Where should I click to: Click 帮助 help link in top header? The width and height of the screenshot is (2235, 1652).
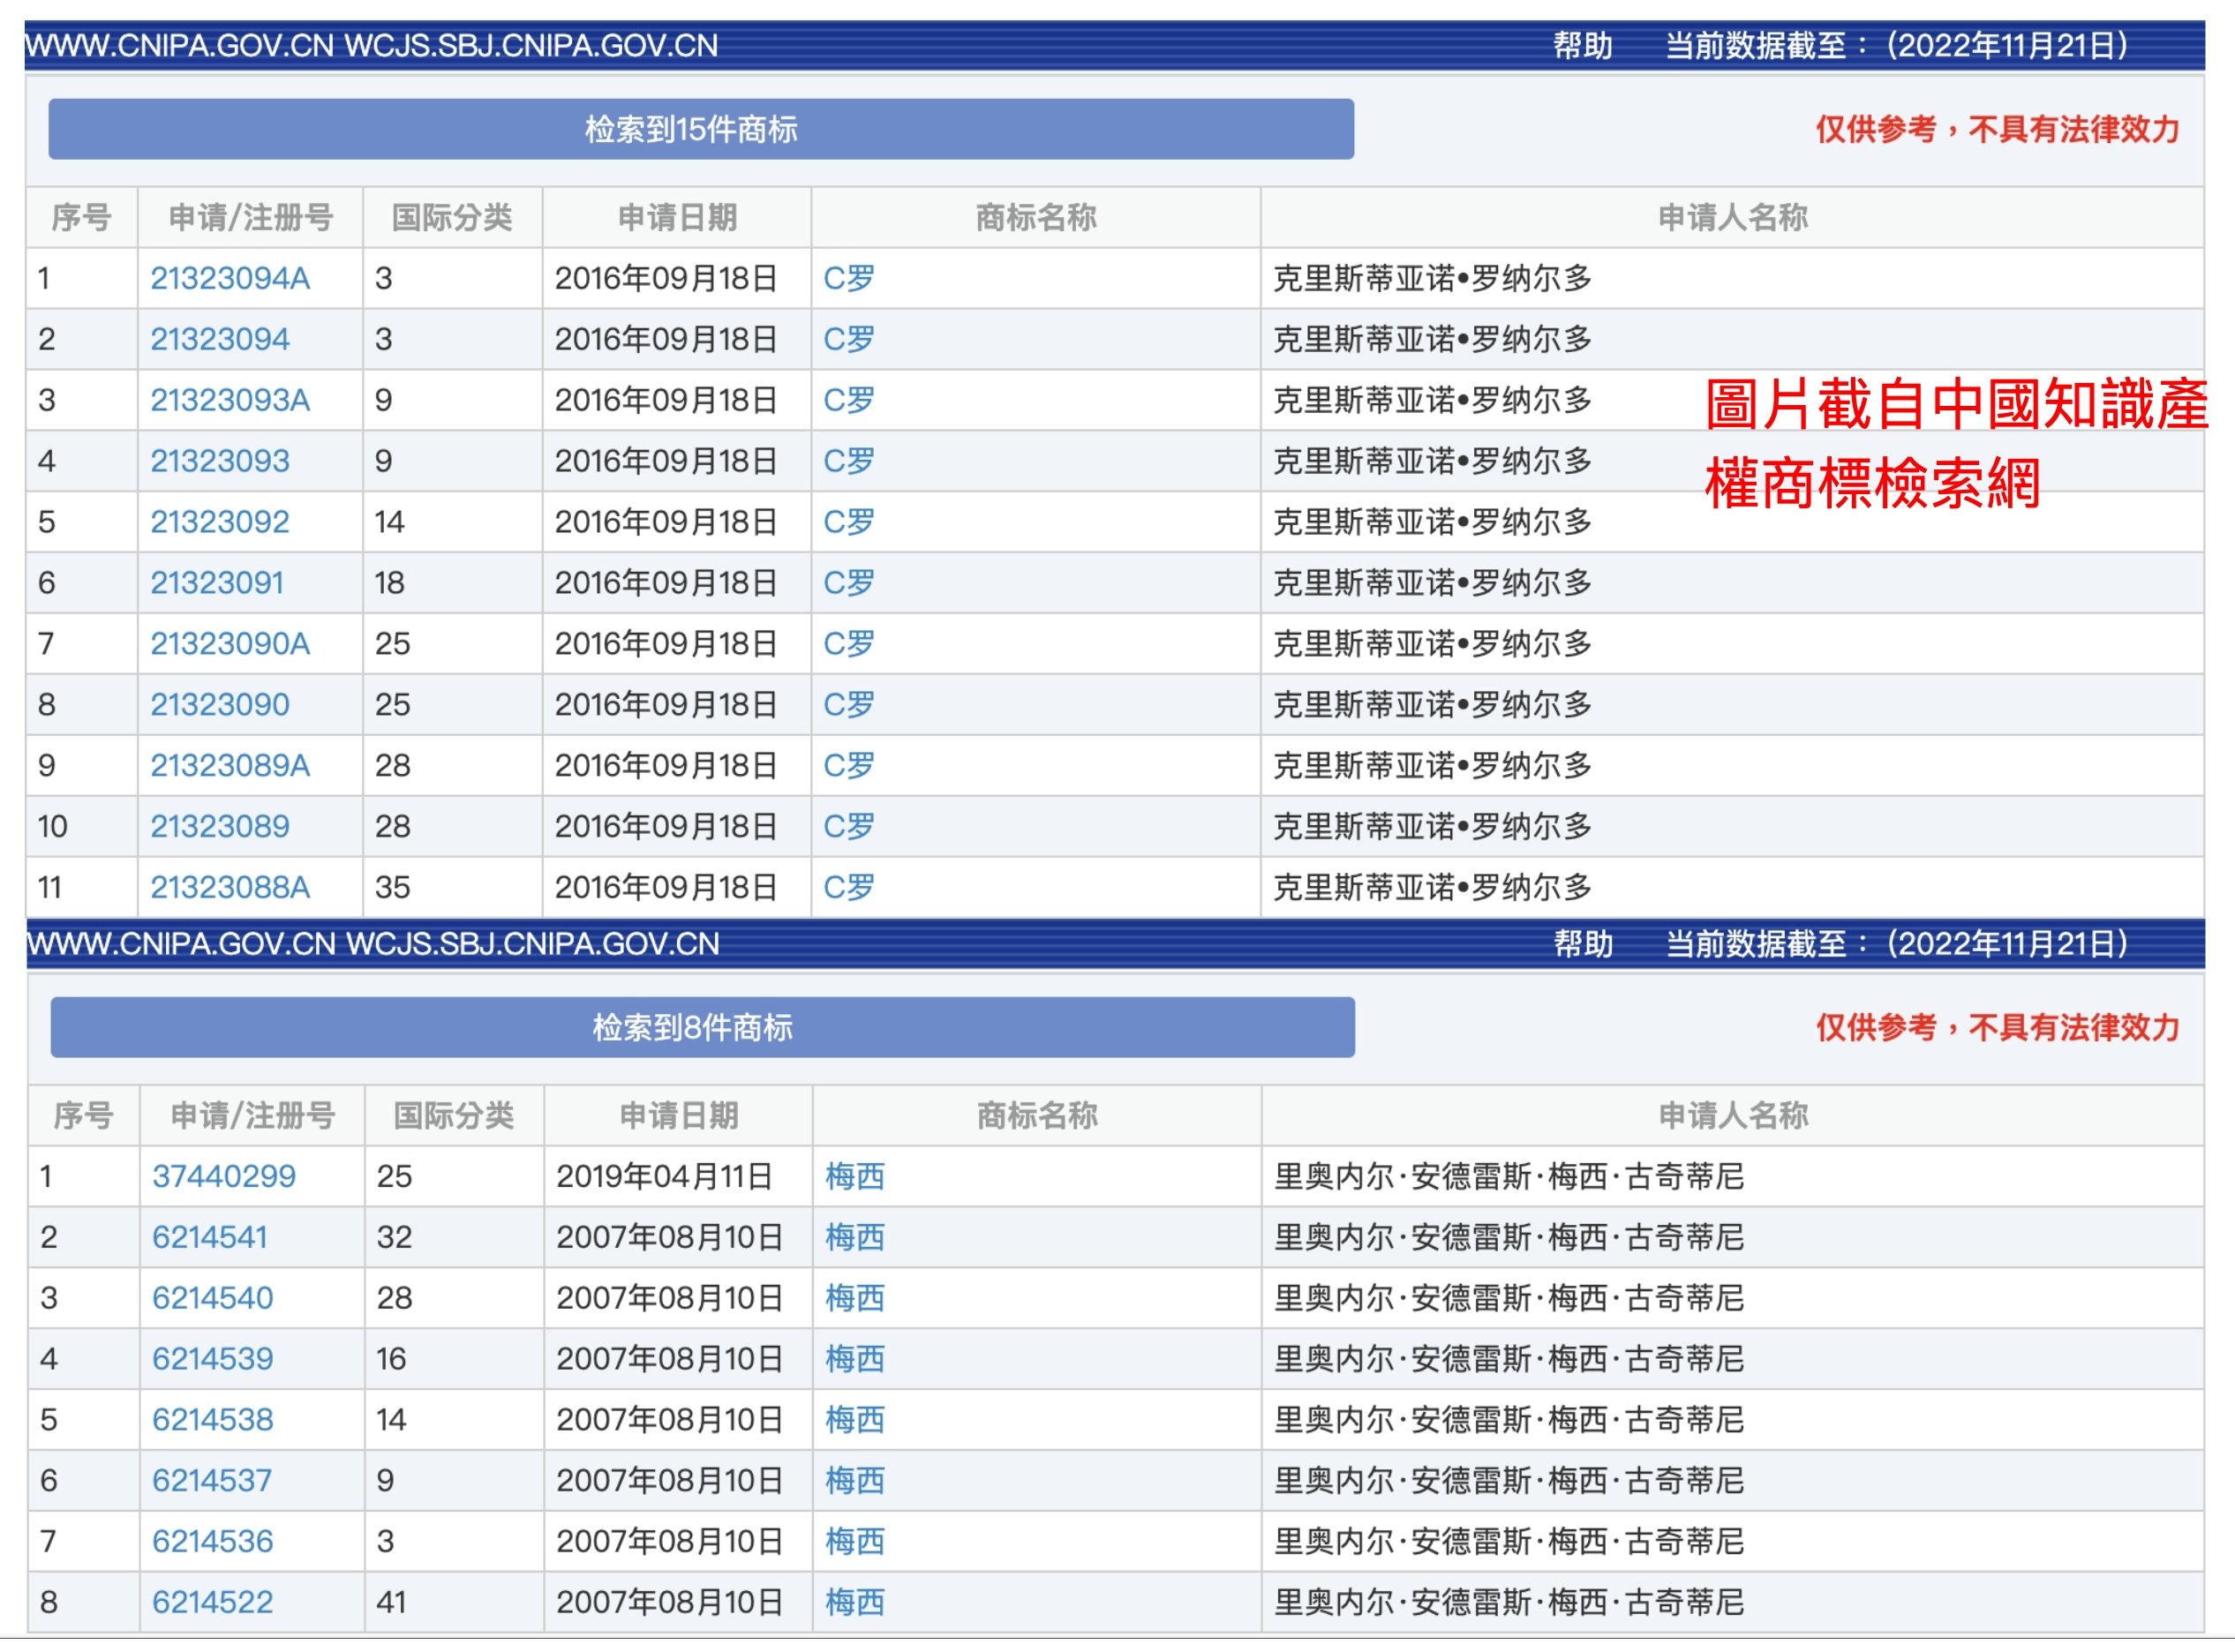pyautogui.click(x=1583, y=46)
